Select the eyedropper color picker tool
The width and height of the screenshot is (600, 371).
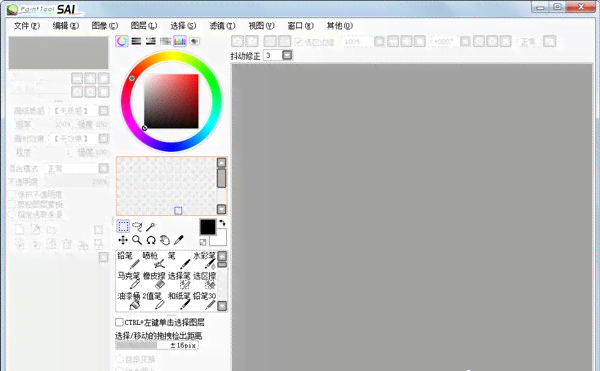179,240
